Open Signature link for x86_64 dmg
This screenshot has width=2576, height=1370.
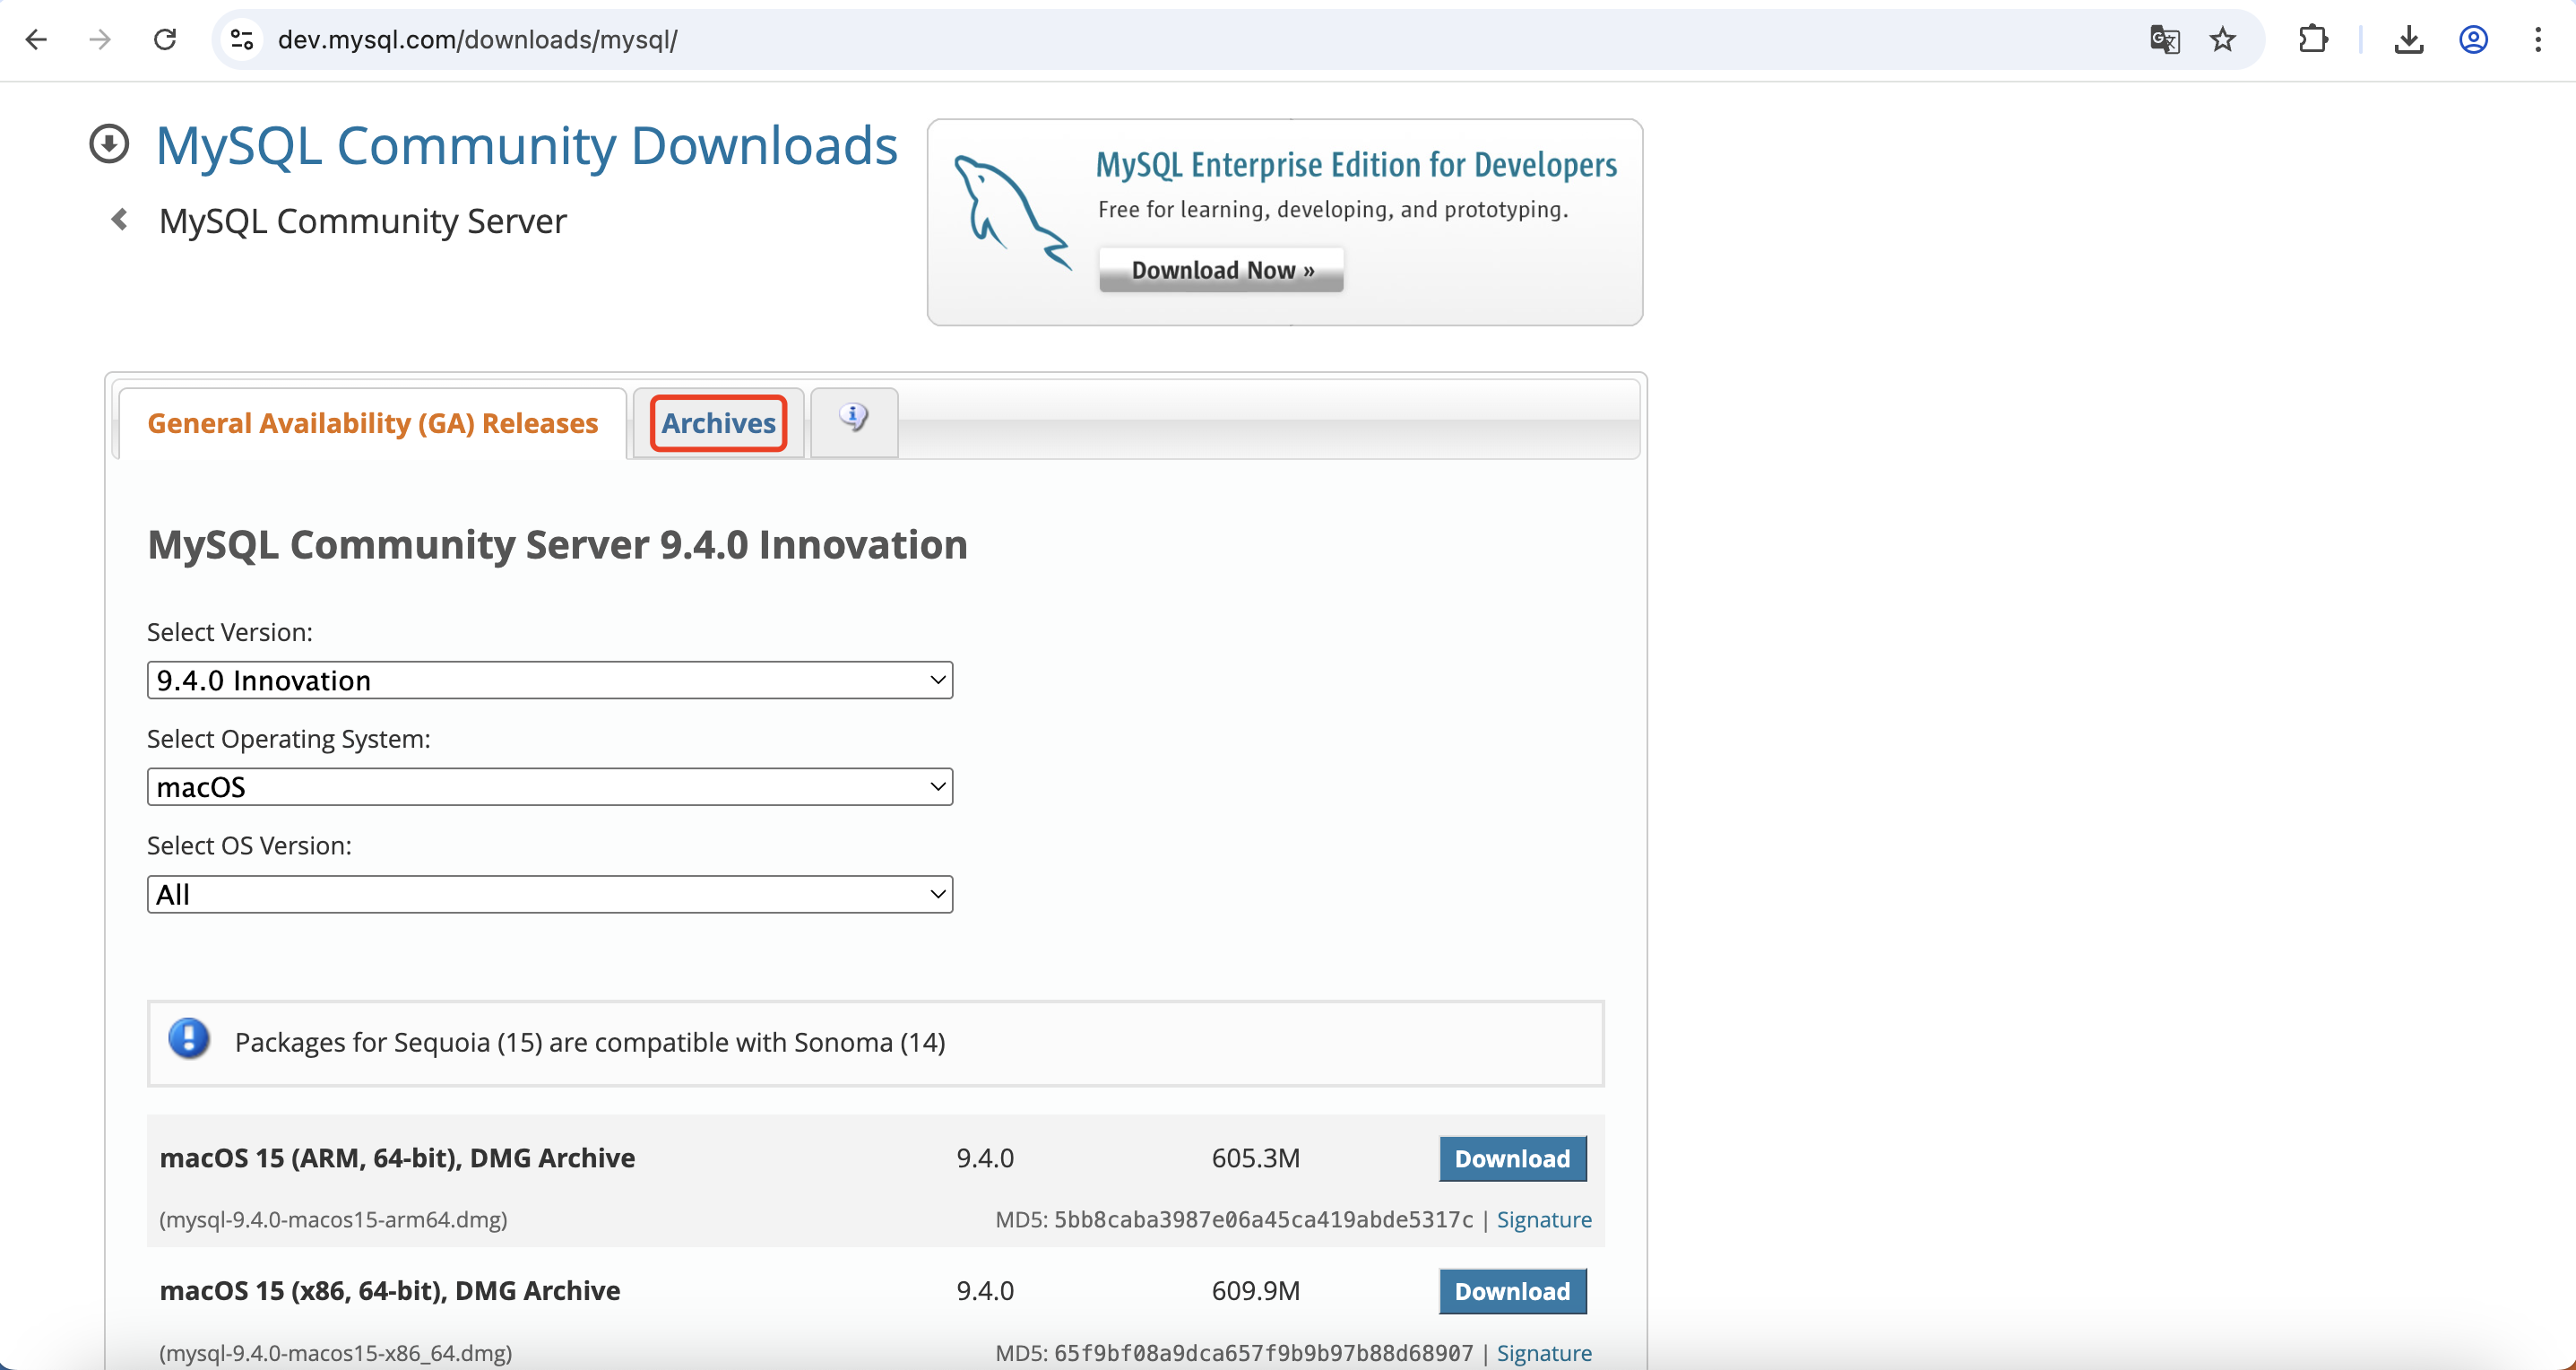[1544, 1352]
